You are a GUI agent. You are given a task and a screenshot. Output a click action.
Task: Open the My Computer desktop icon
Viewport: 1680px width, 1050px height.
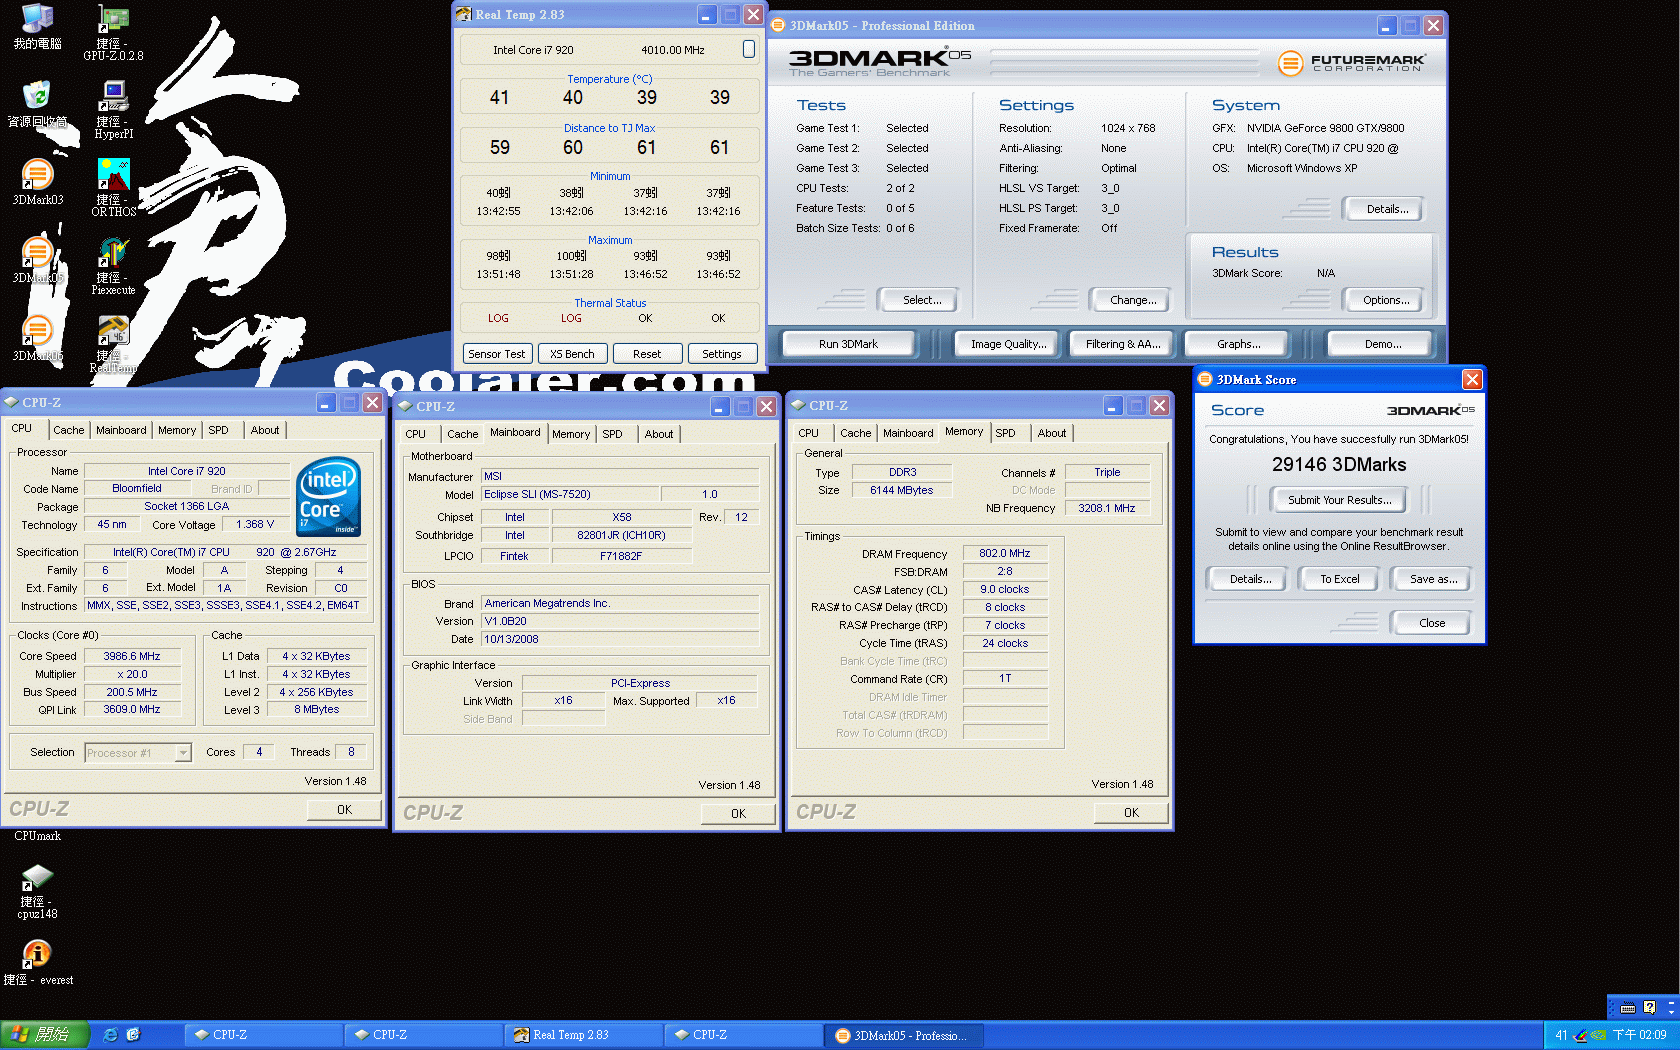pyautogui.click(x=37, y=26)
